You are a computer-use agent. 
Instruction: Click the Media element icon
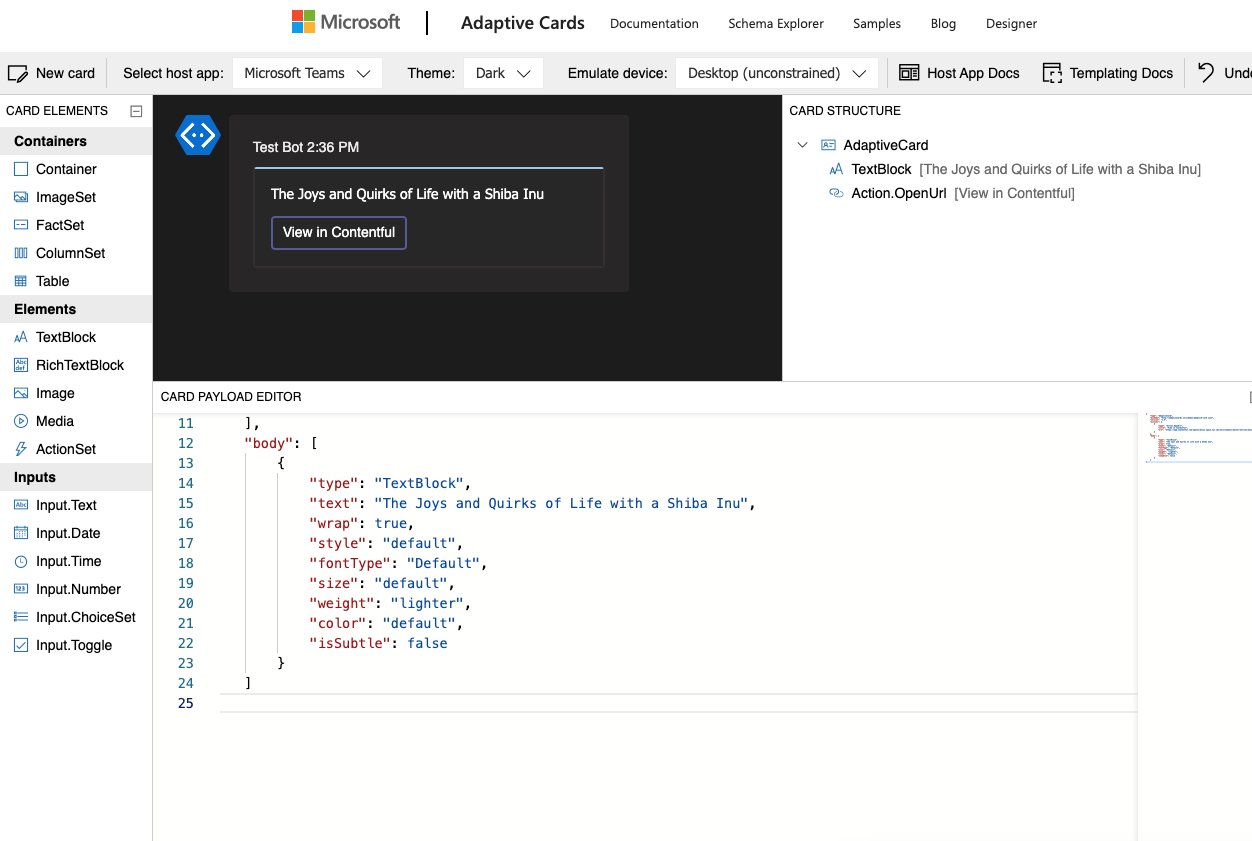21,421
